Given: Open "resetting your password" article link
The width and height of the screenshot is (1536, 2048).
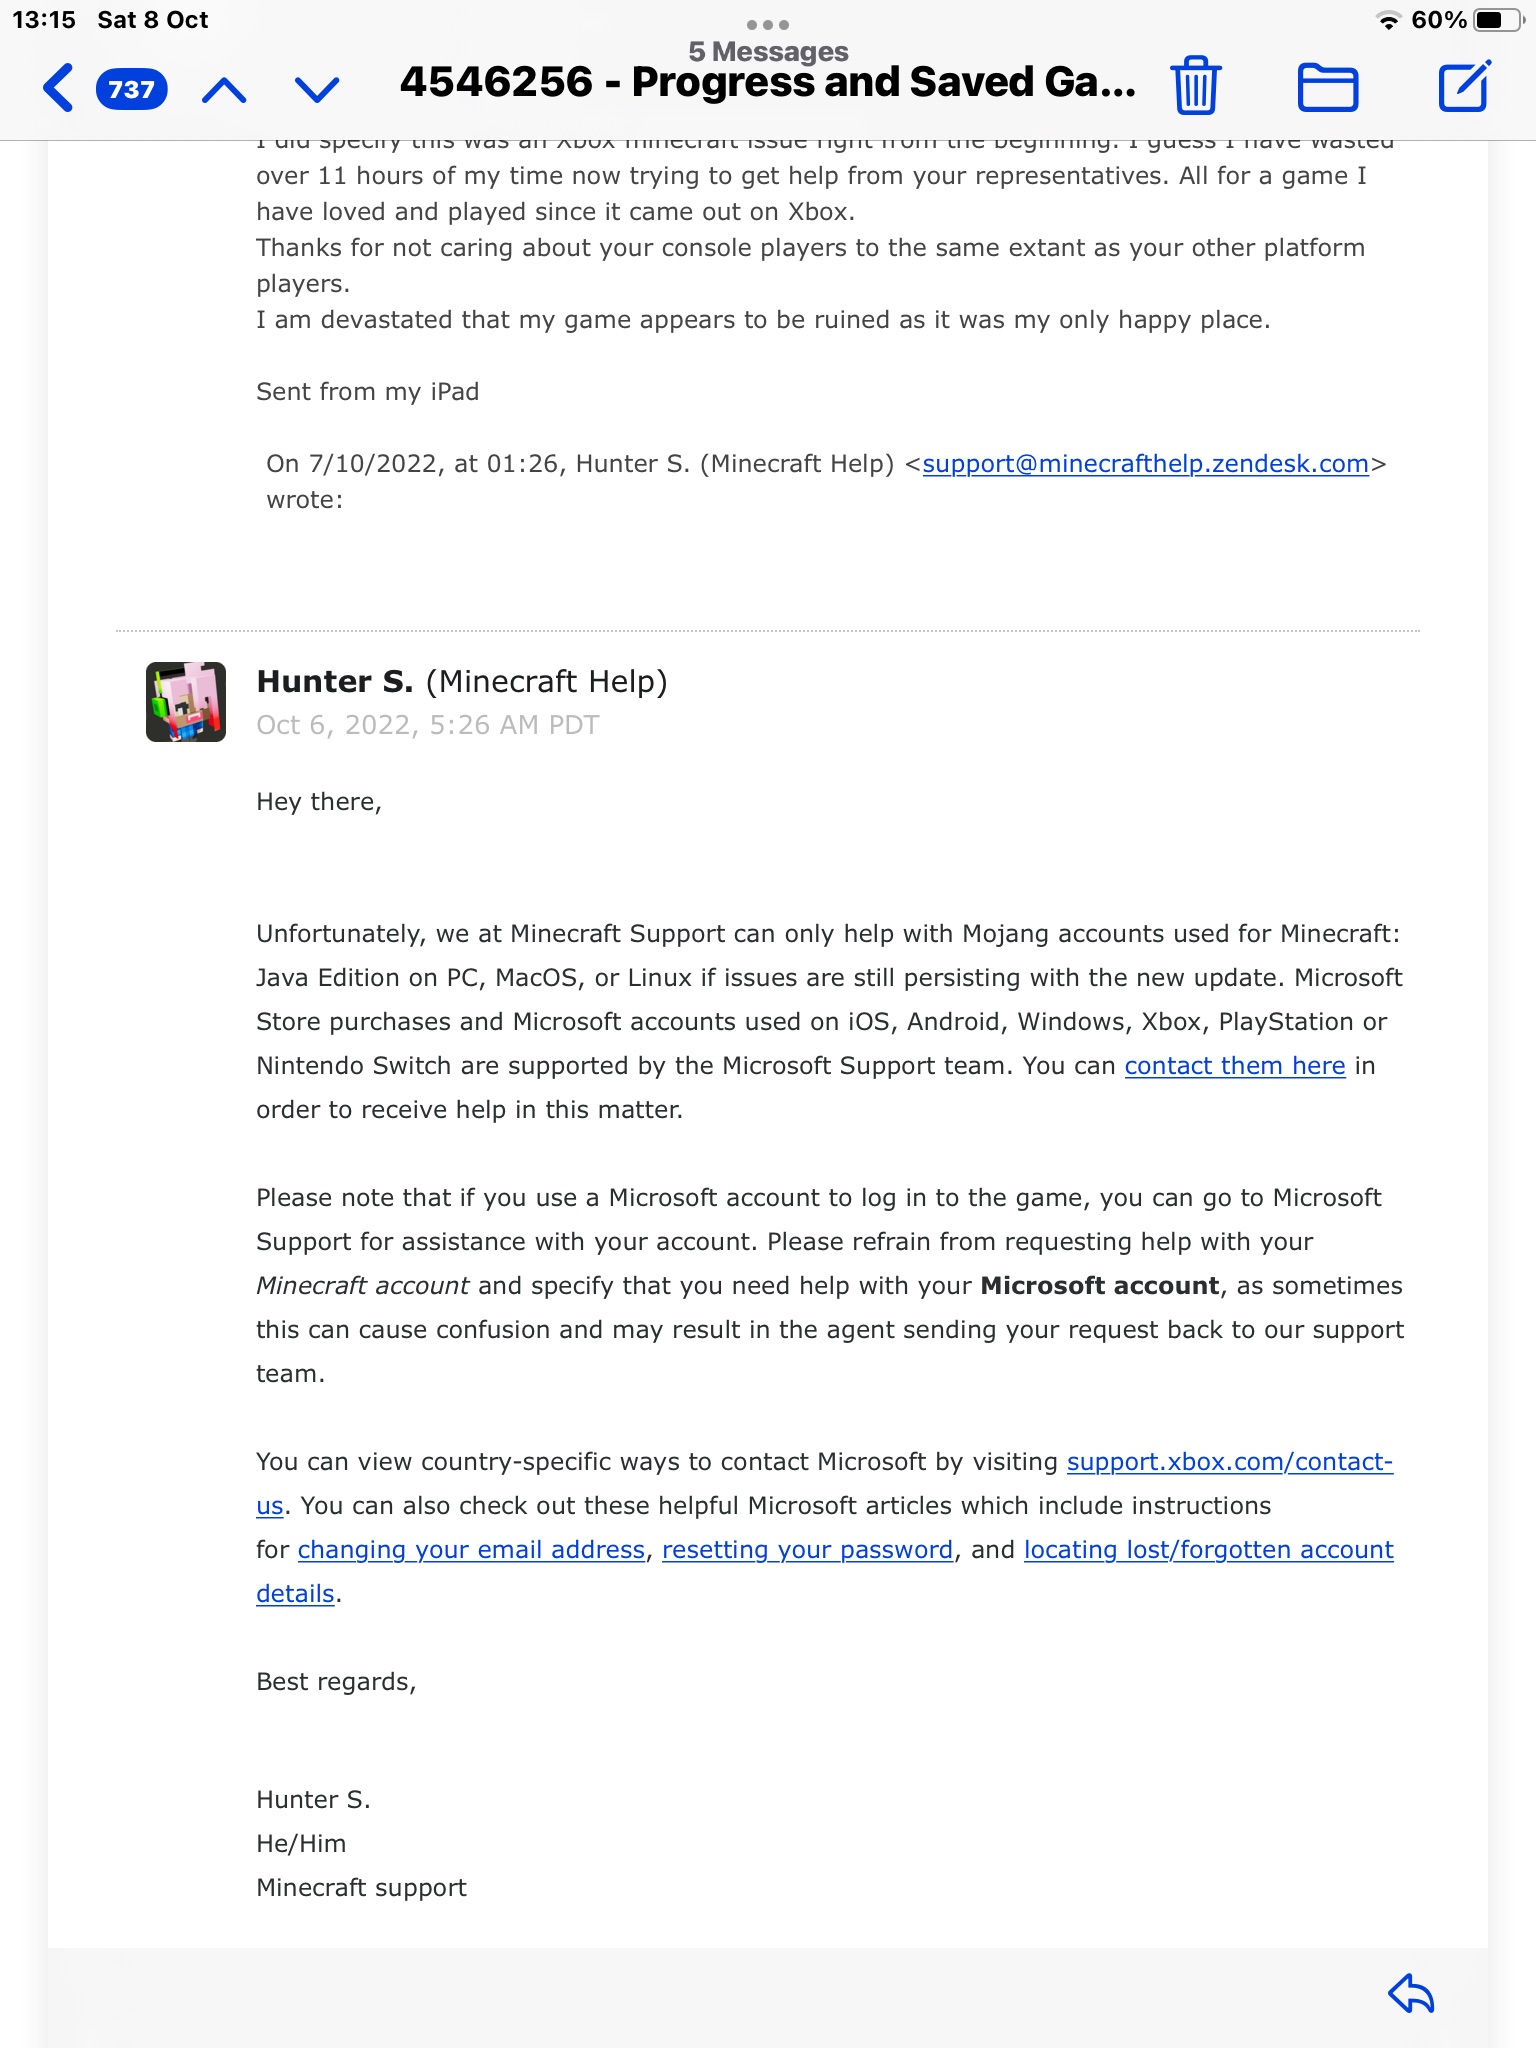Looking at the screenshot, I should [807, 1550].
